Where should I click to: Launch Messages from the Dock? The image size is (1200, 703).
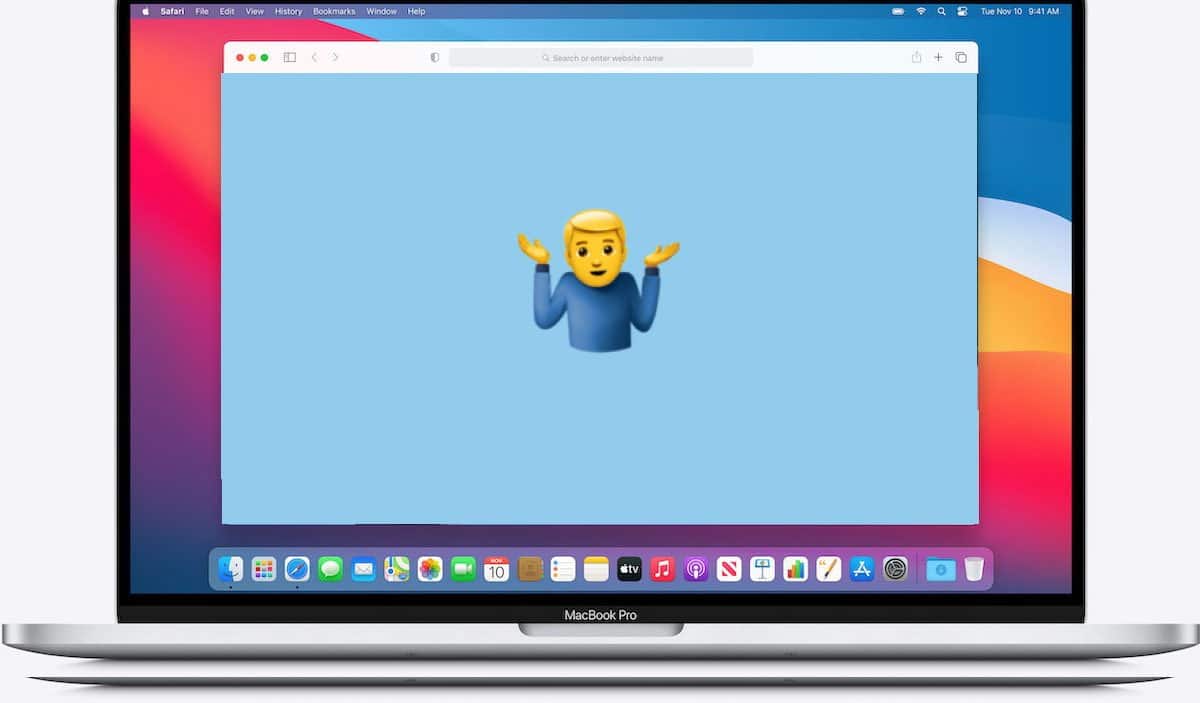pos(330,569)
